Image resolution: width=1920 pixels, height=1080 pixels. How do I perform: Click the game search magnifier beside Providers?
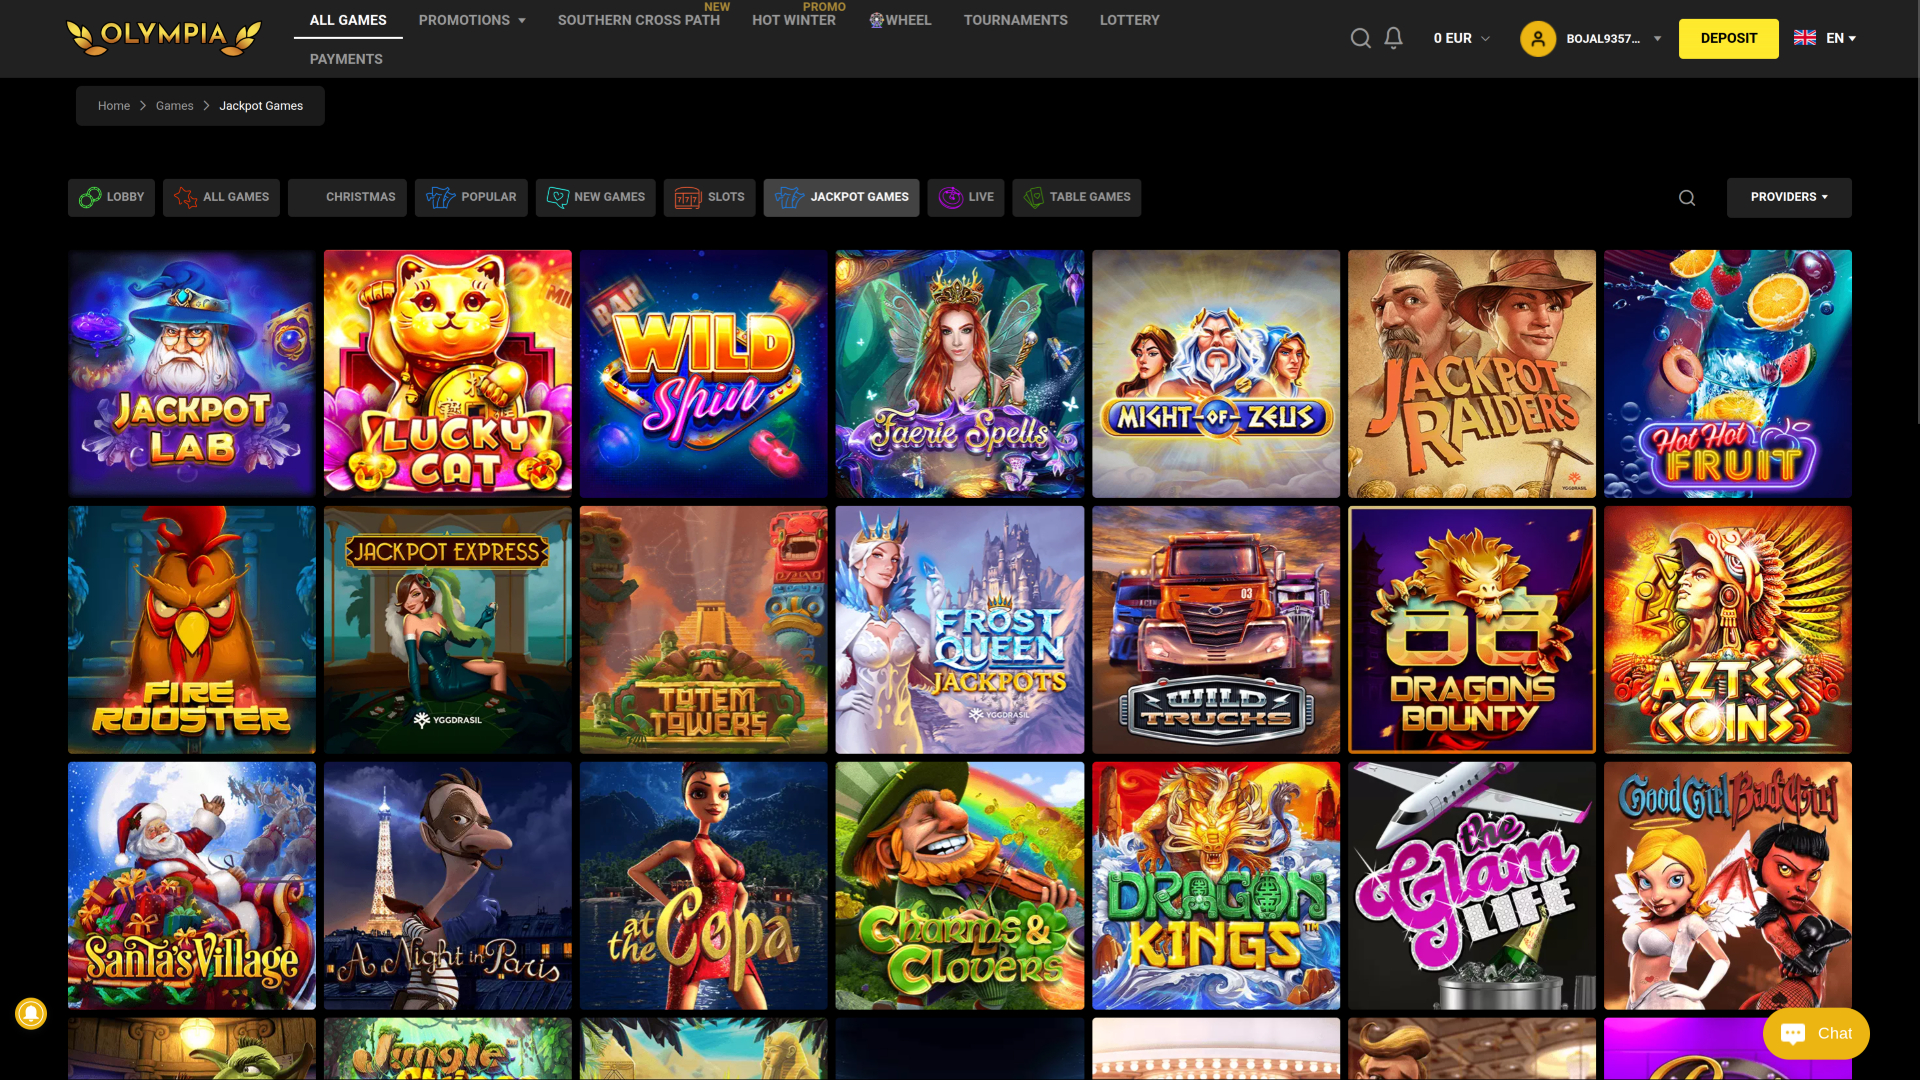click(x=1687, y=197)
